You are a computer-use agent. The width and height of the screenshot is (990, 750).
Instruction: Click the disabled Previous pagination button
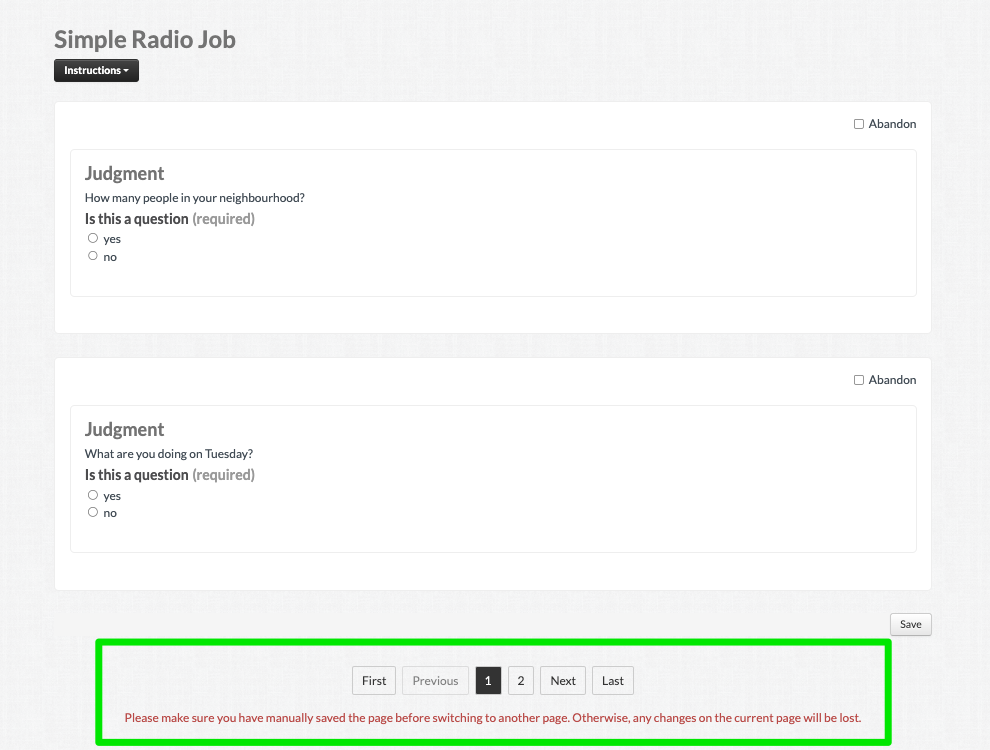click(435, 681)
